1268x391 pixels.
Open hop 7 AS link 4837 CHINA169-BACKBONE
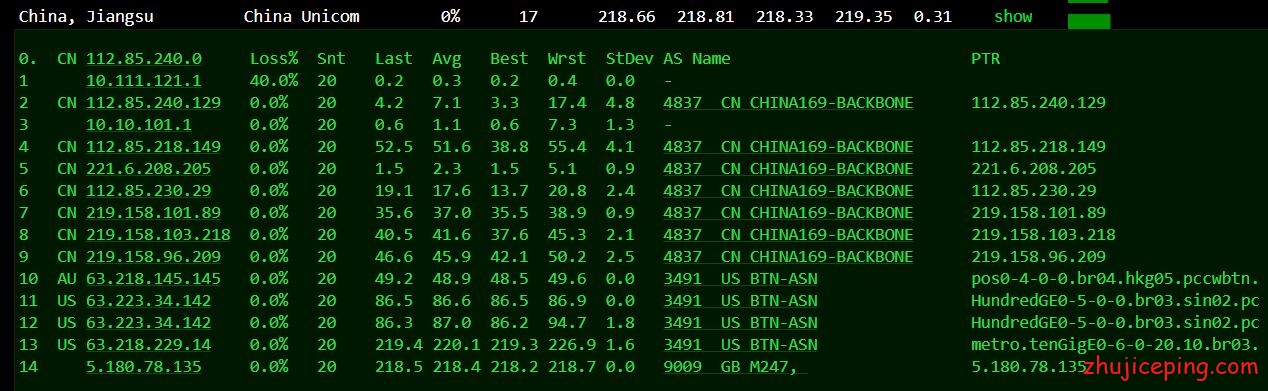click(x=788, y=212)
